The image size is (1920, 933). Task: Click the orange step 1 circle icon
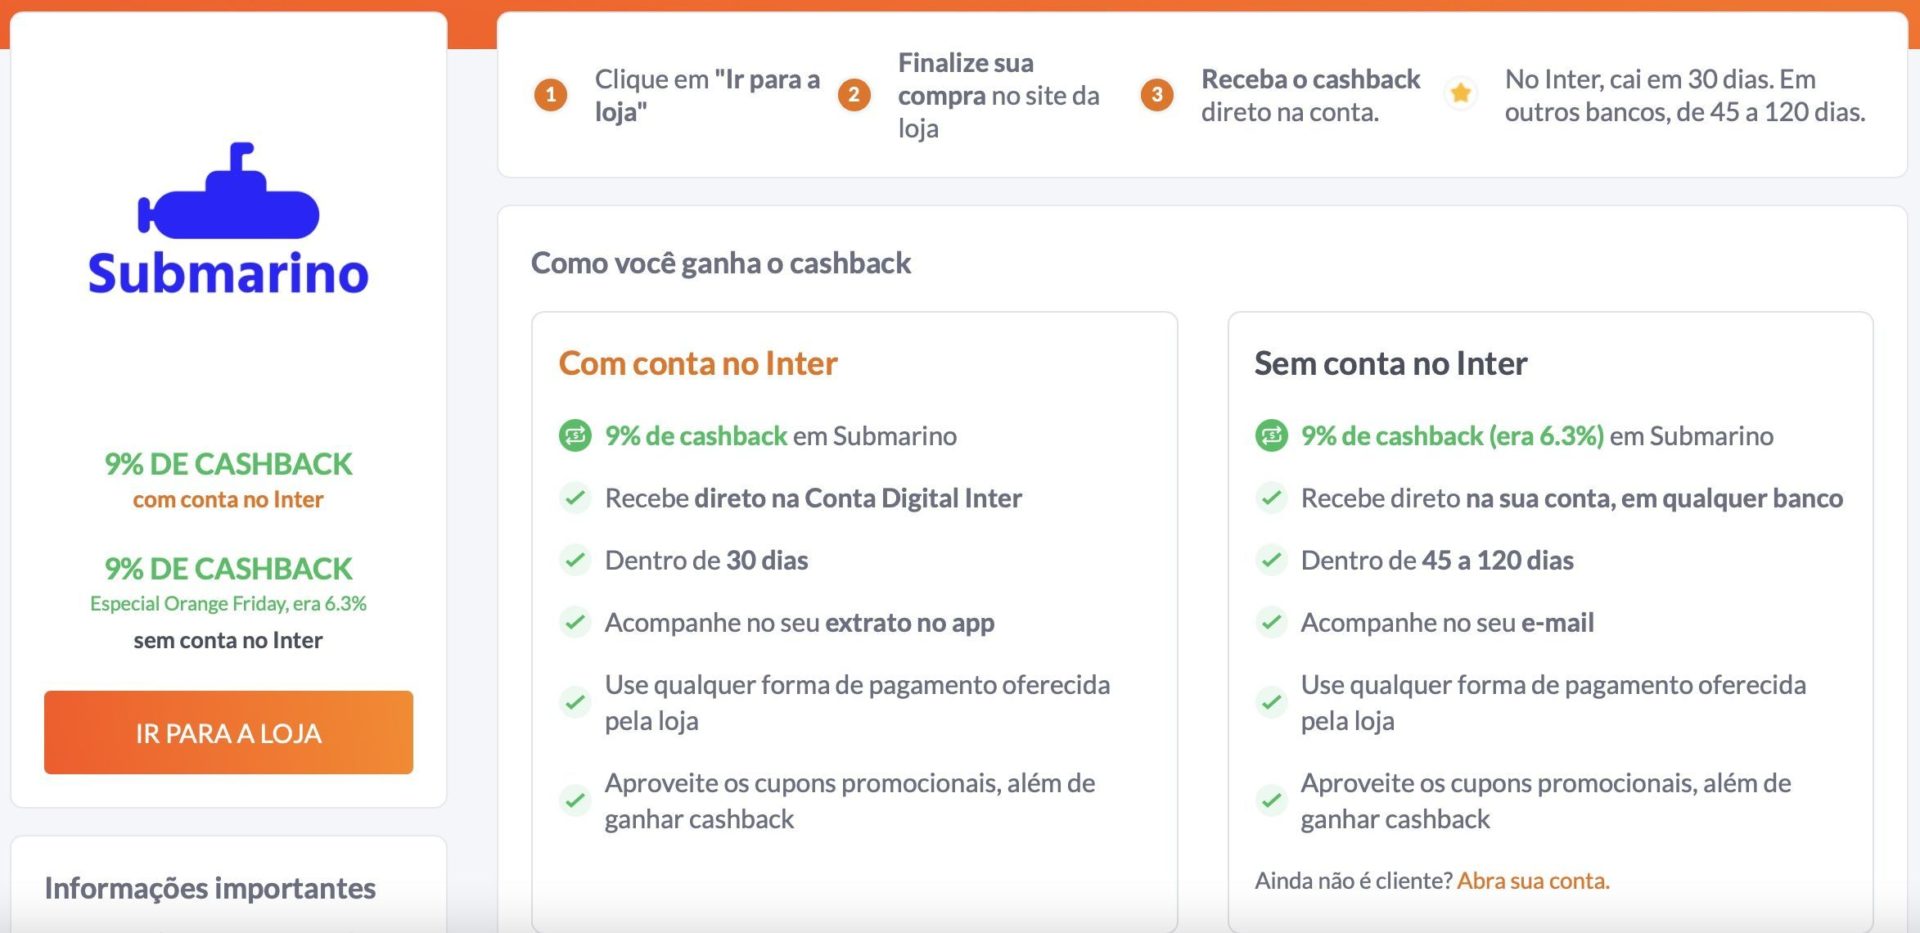tap(550, 95)
